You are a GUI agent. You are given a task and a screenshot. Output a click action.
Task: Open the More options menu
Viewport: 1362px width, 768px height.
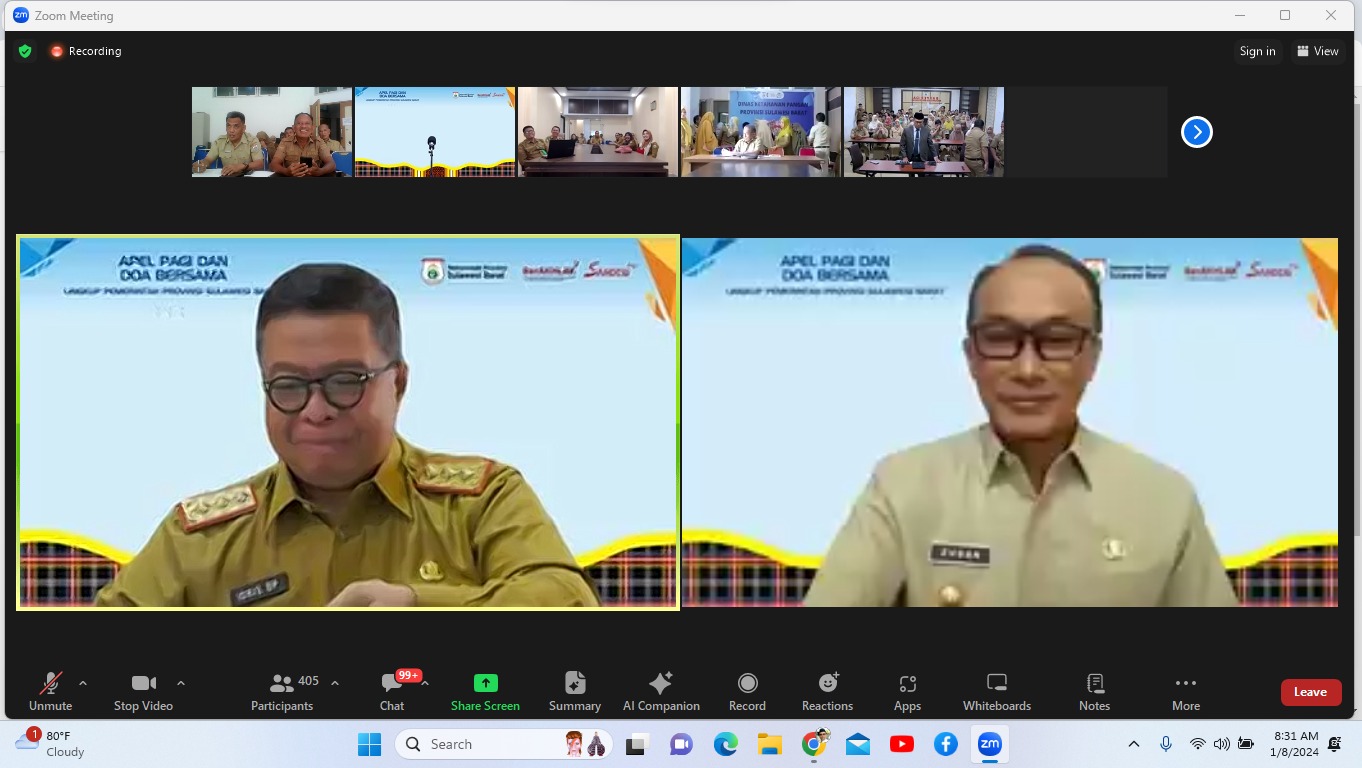(x=1185, y=691)
